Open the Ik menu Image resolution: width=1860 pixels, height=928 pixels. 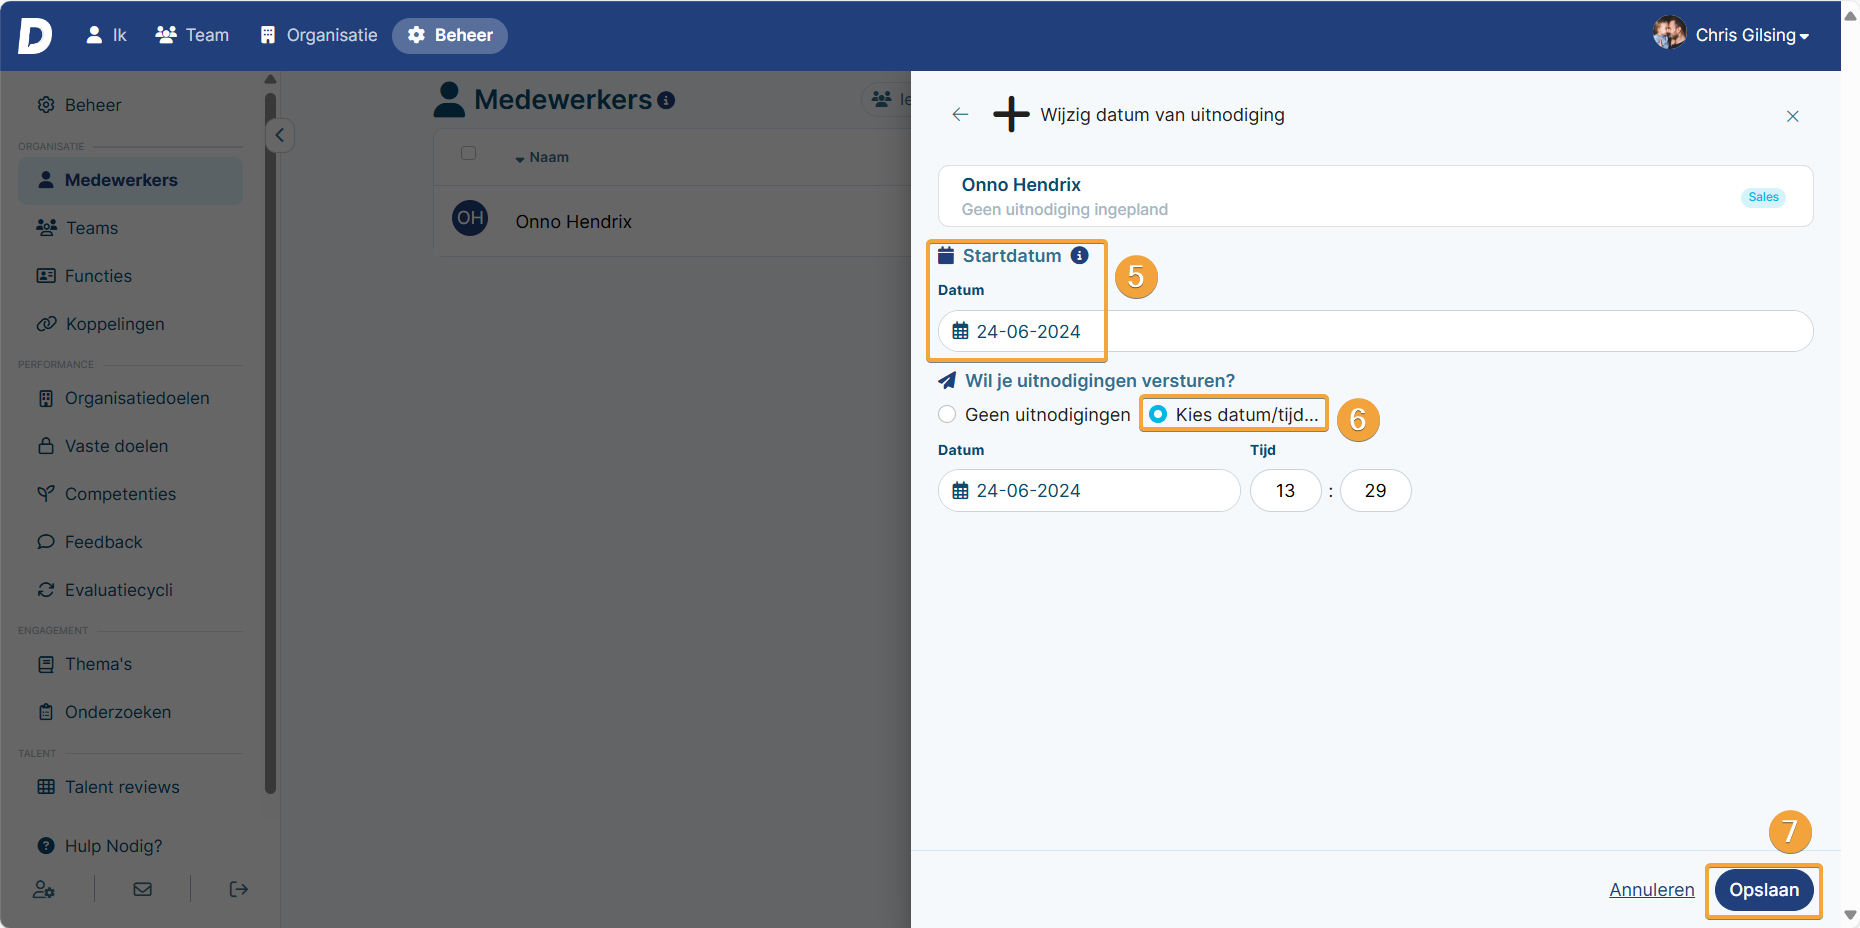[106, 35]
